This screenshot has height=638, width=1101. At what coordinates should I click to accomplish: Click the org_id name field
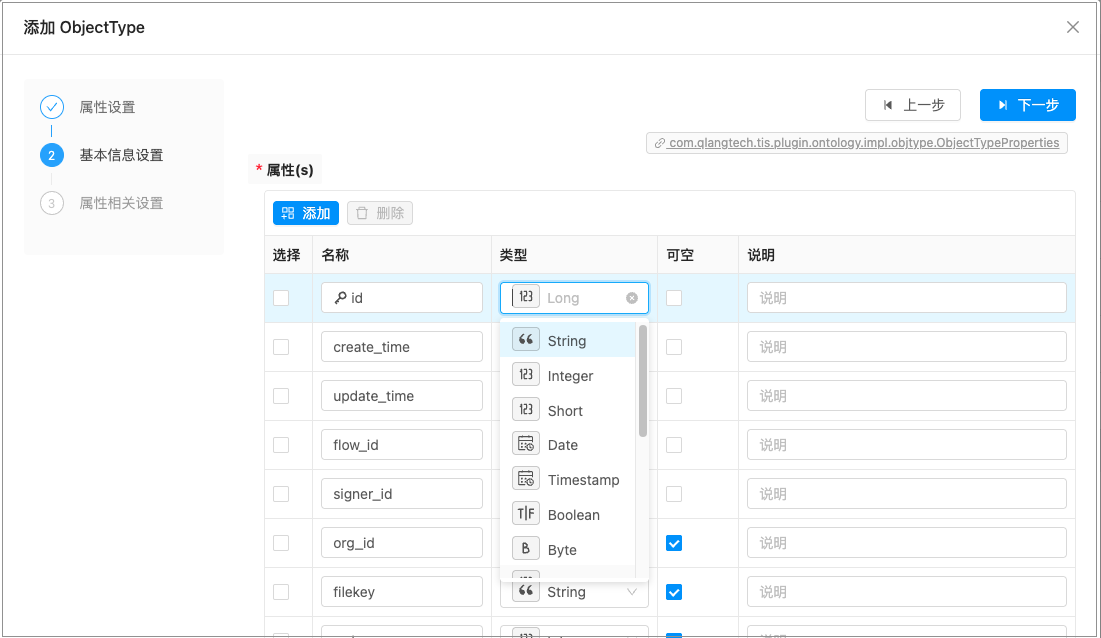click(x=402, y=543)
